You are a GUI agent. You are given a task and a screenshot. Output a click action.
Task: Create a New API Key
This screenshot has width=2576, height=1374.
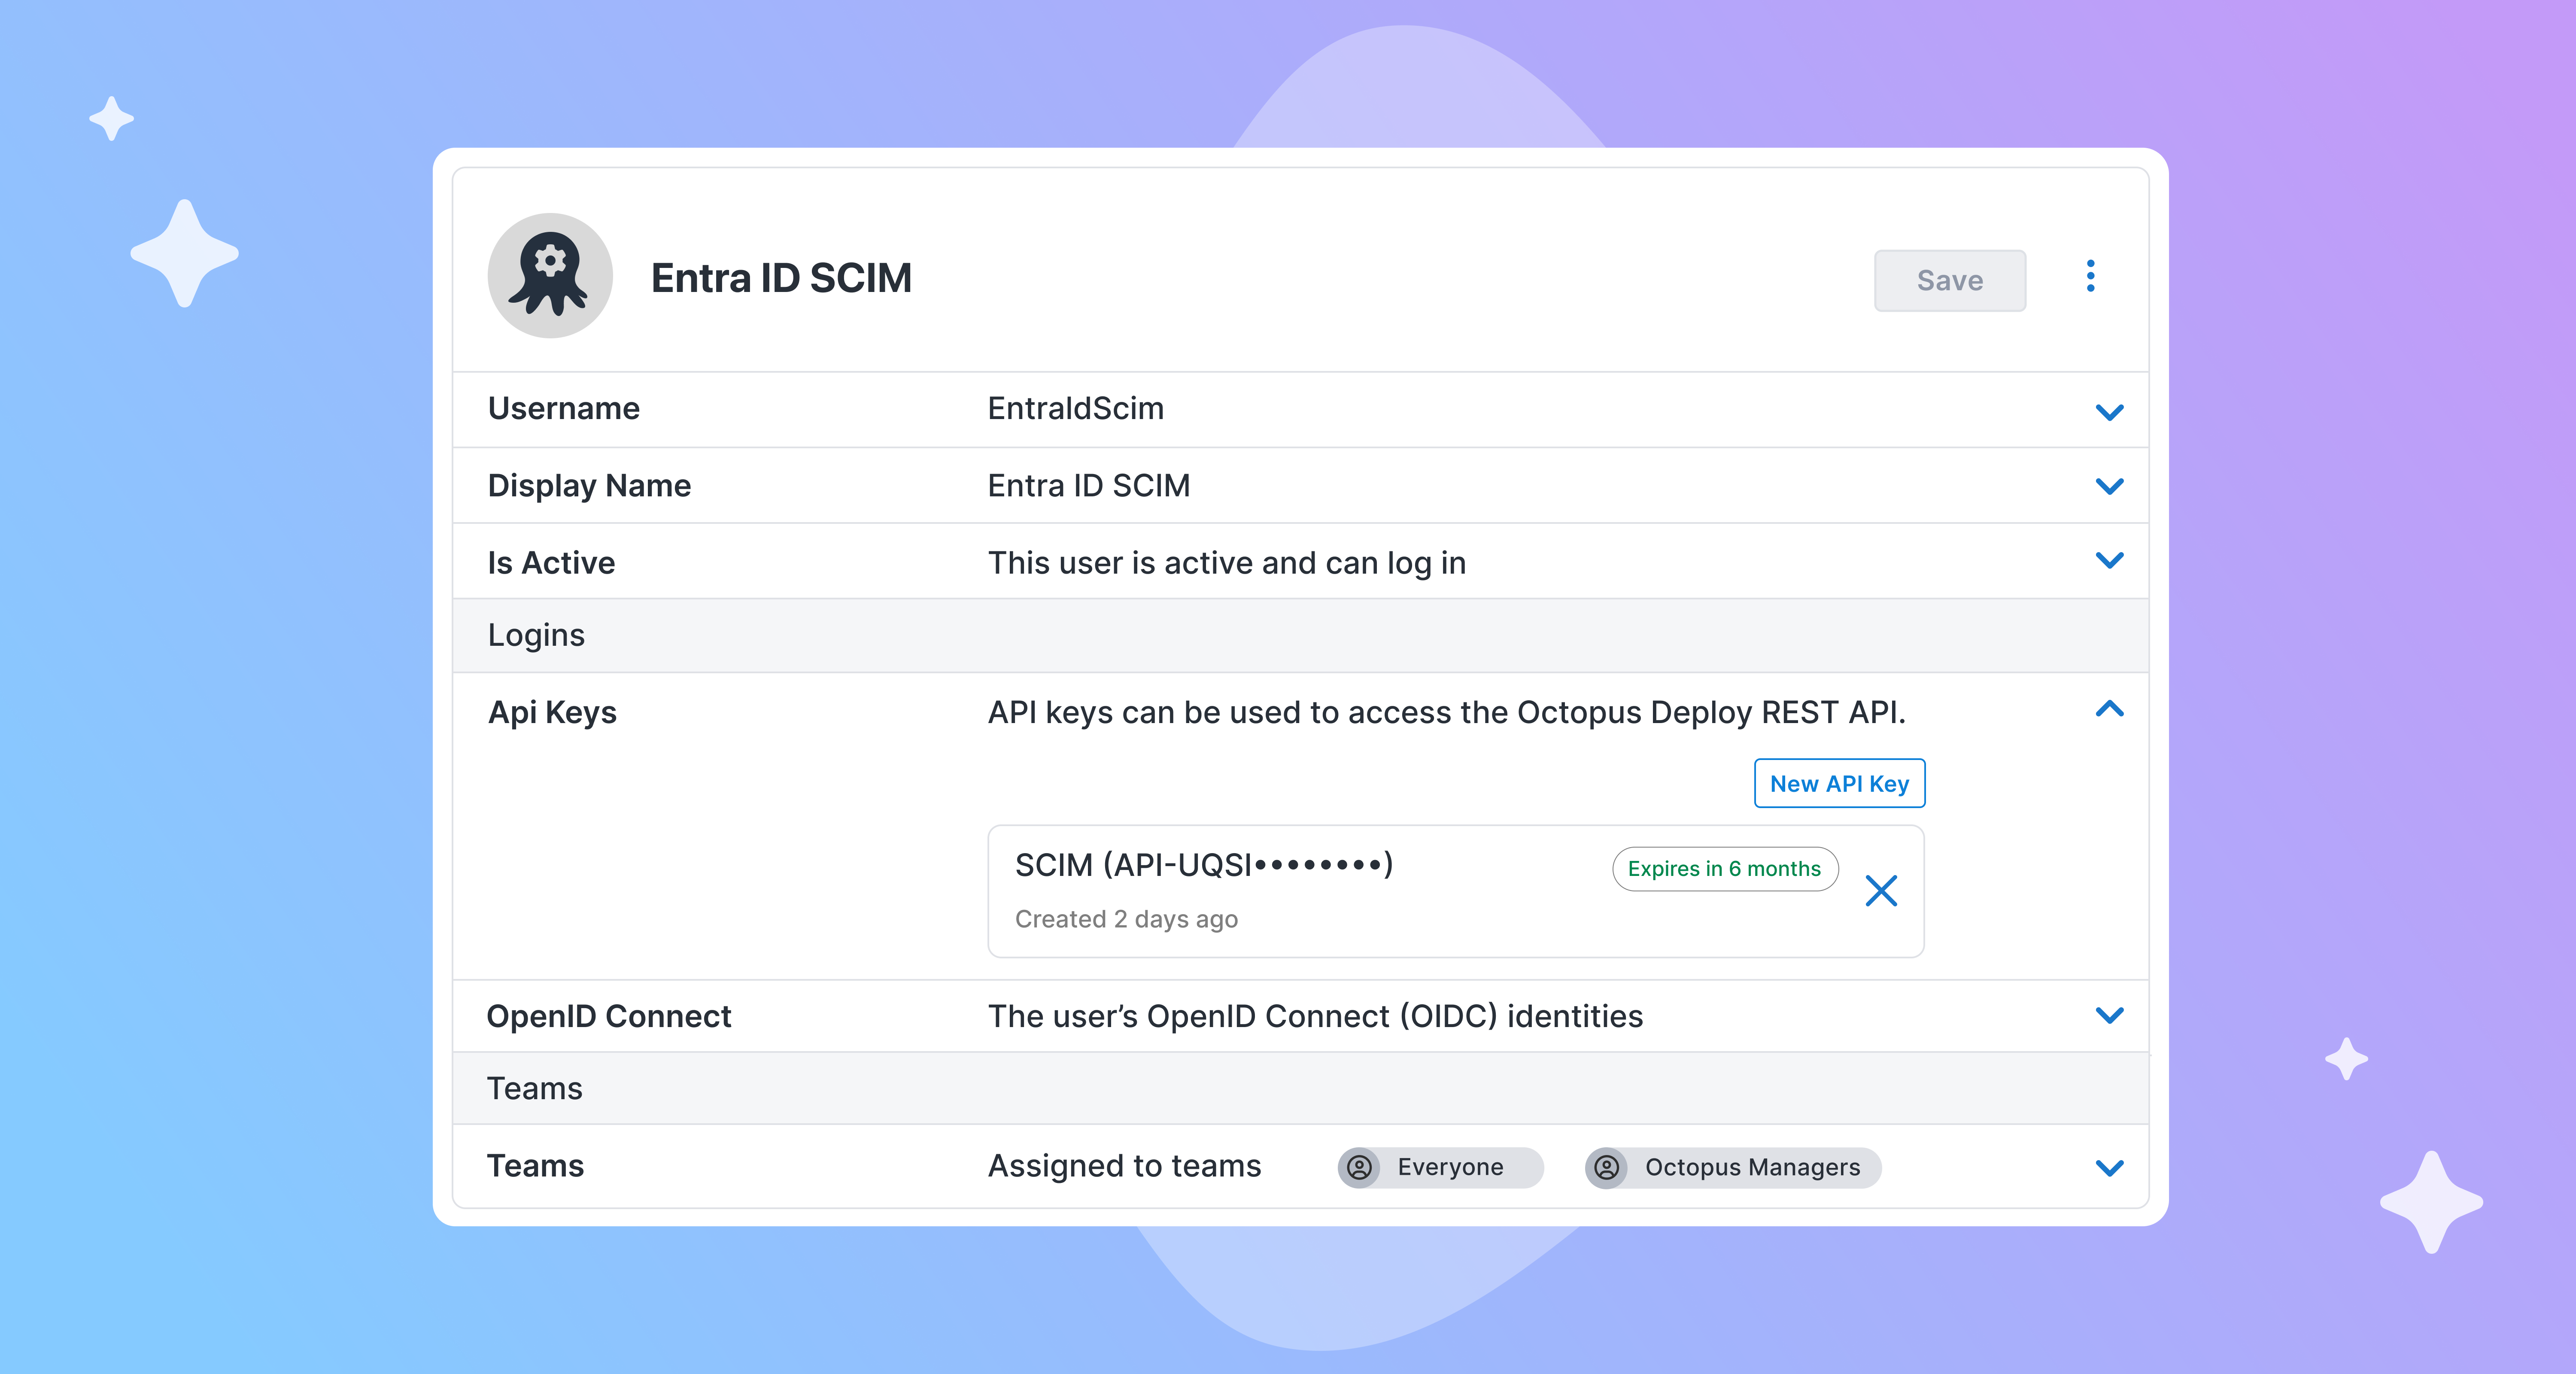(x=1838, y=783)
